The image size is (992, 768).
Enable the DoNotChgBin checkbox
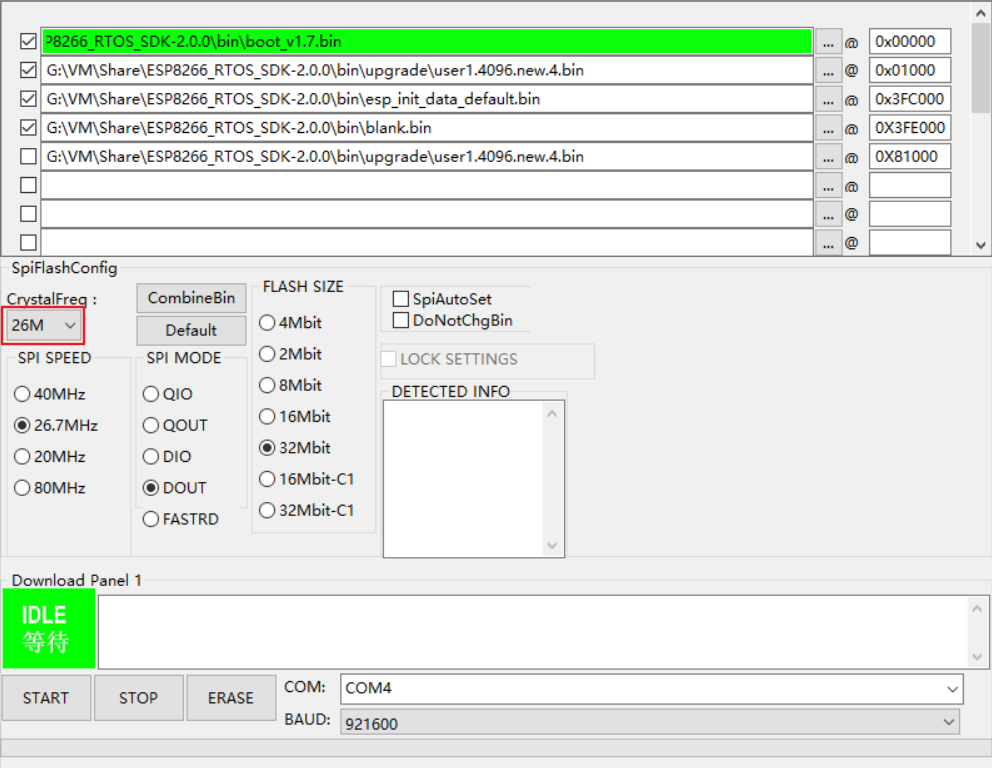(x=400, y=320)
